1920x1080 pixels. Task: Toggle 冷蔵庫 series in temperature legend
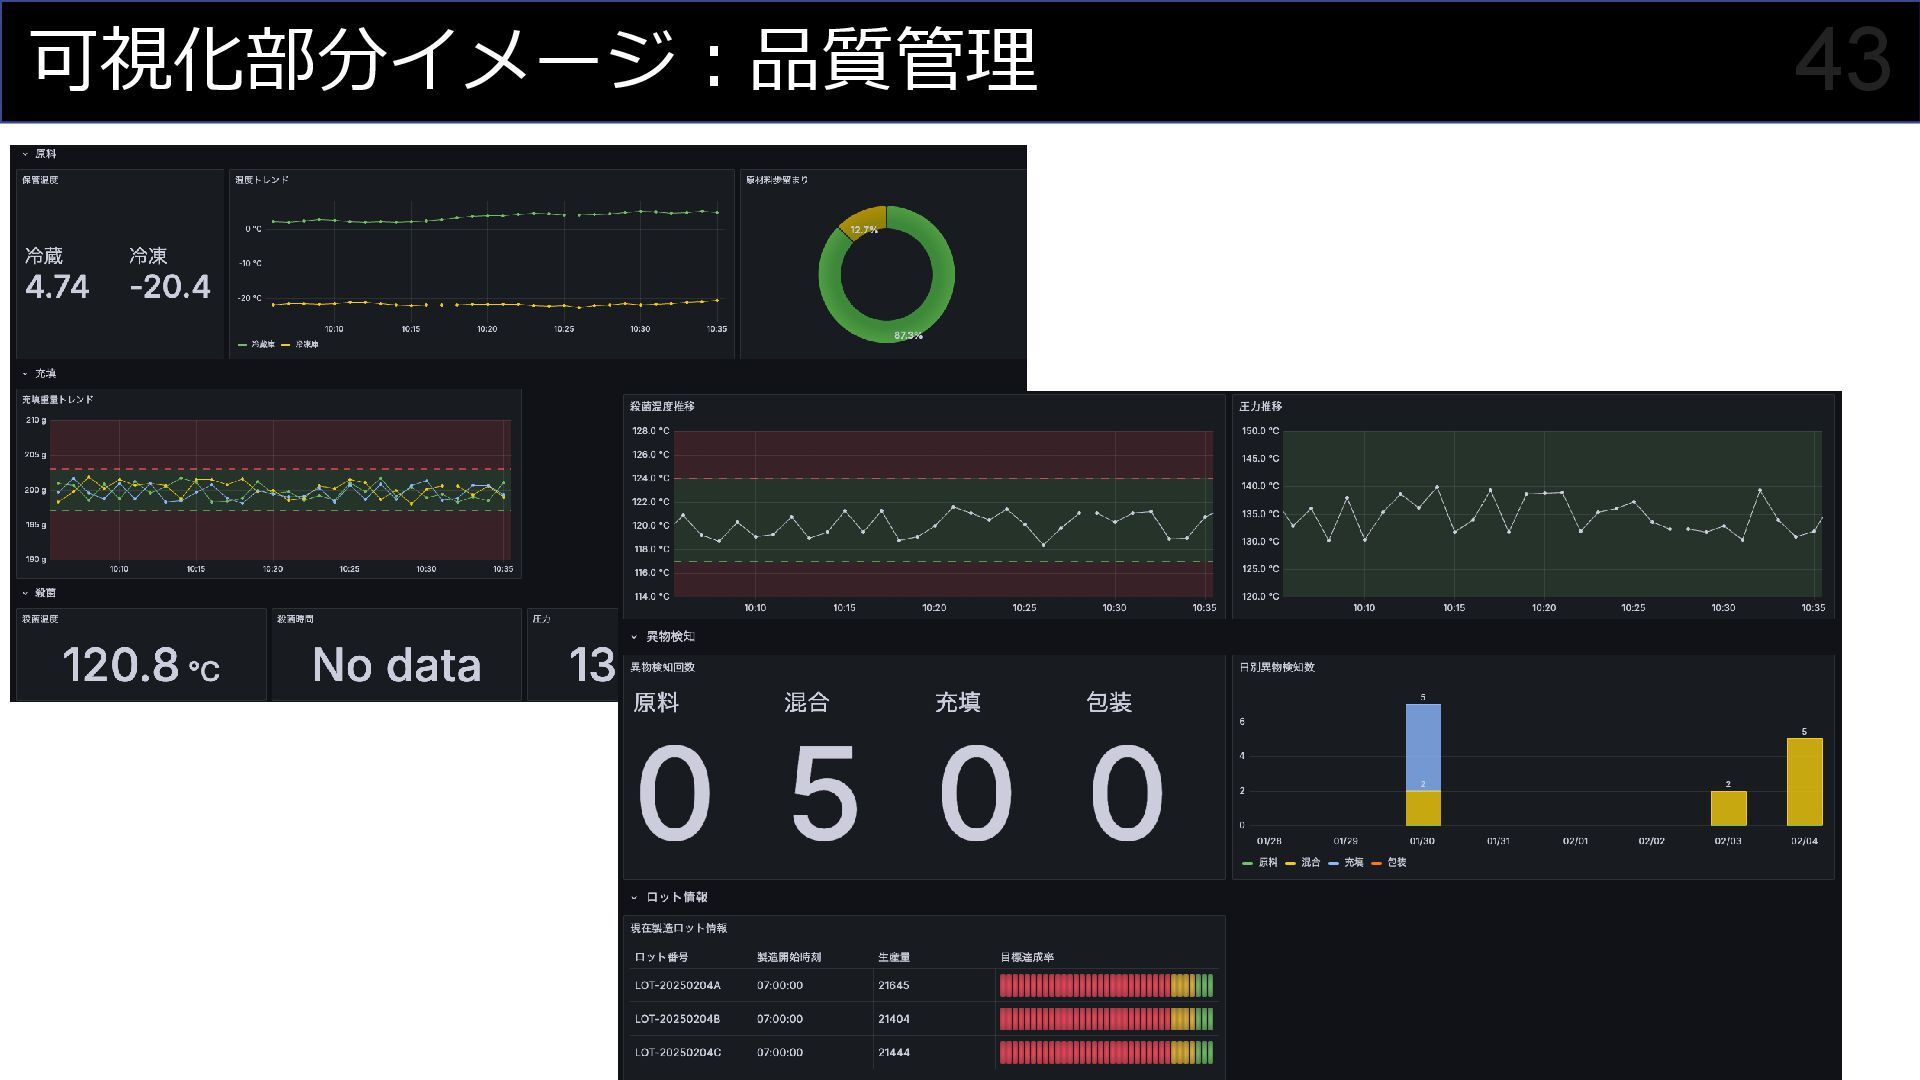262,345
